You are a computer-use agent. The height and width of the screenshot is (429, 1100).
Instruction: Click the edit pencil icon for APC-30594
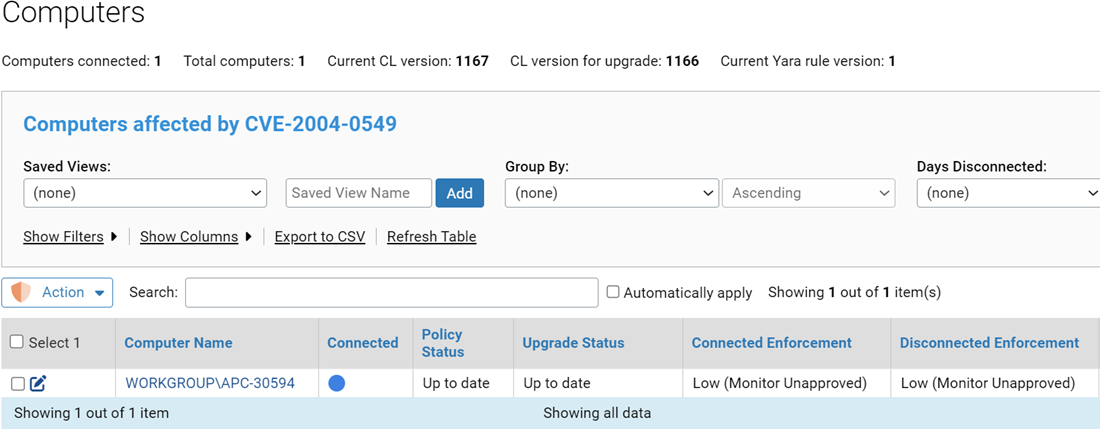38,383
